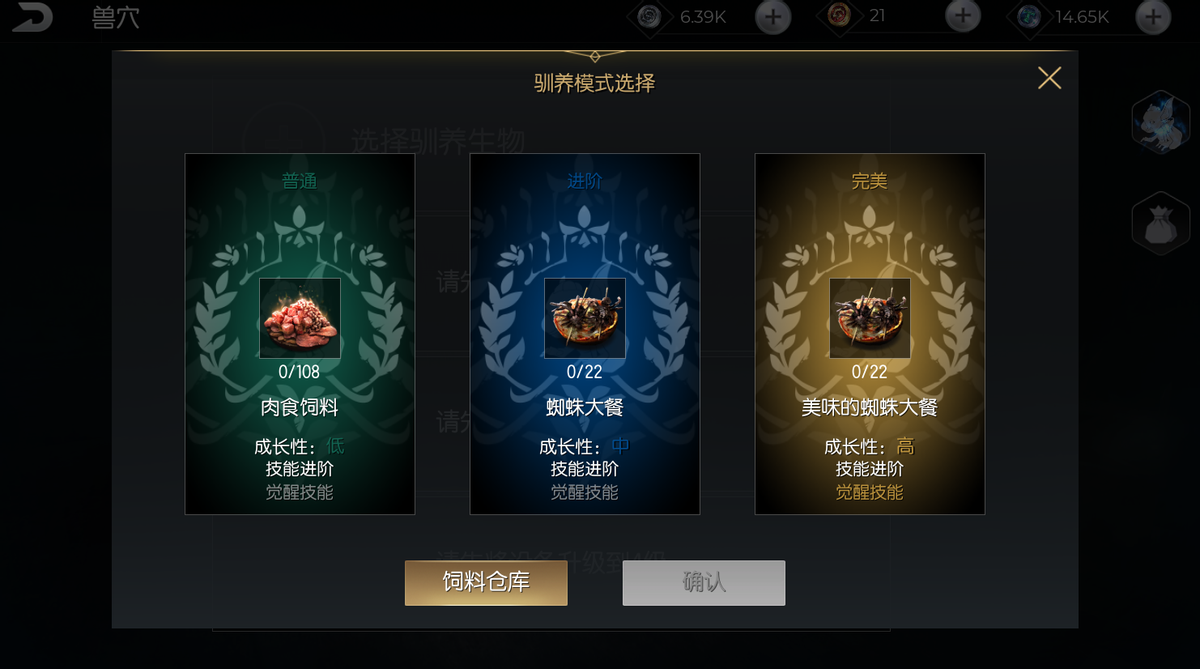Click the back arrow icon beside 兽穴
Viewport: 1200px width, 669px height.
coord(32,18)
